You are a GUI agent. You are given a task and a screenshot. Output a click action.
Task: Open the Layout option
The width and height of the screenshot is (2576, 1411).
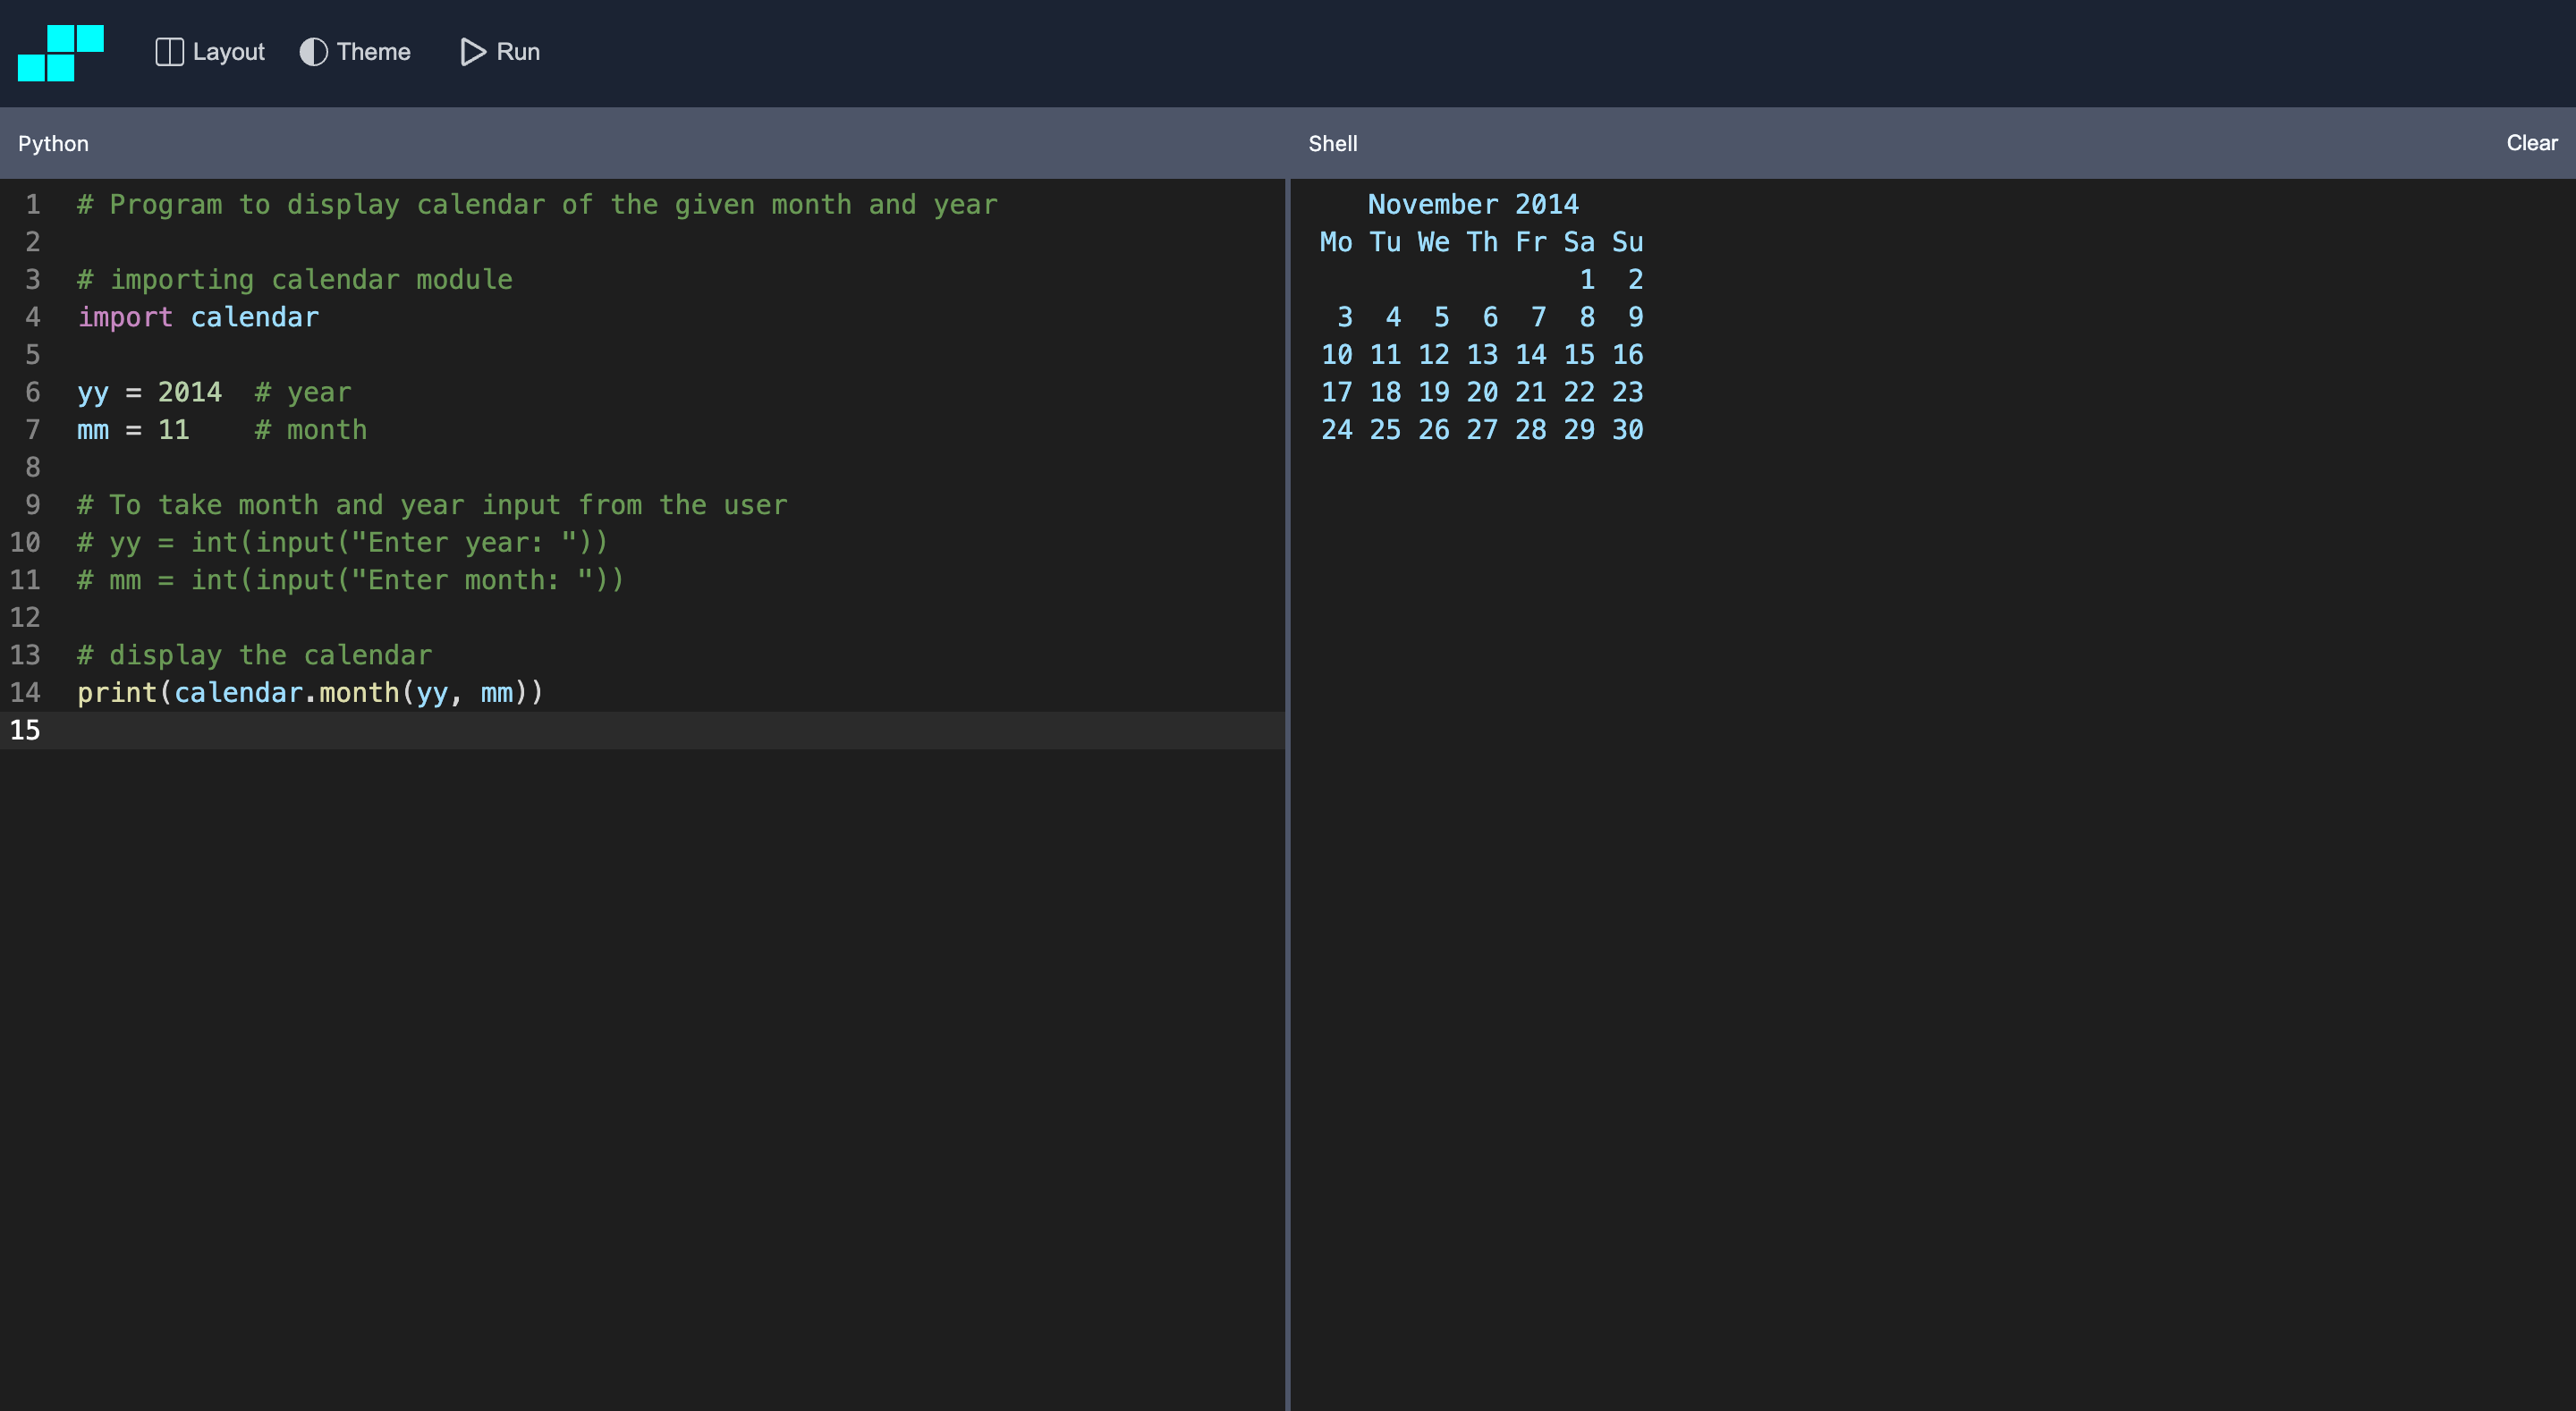tap(210, 52)
